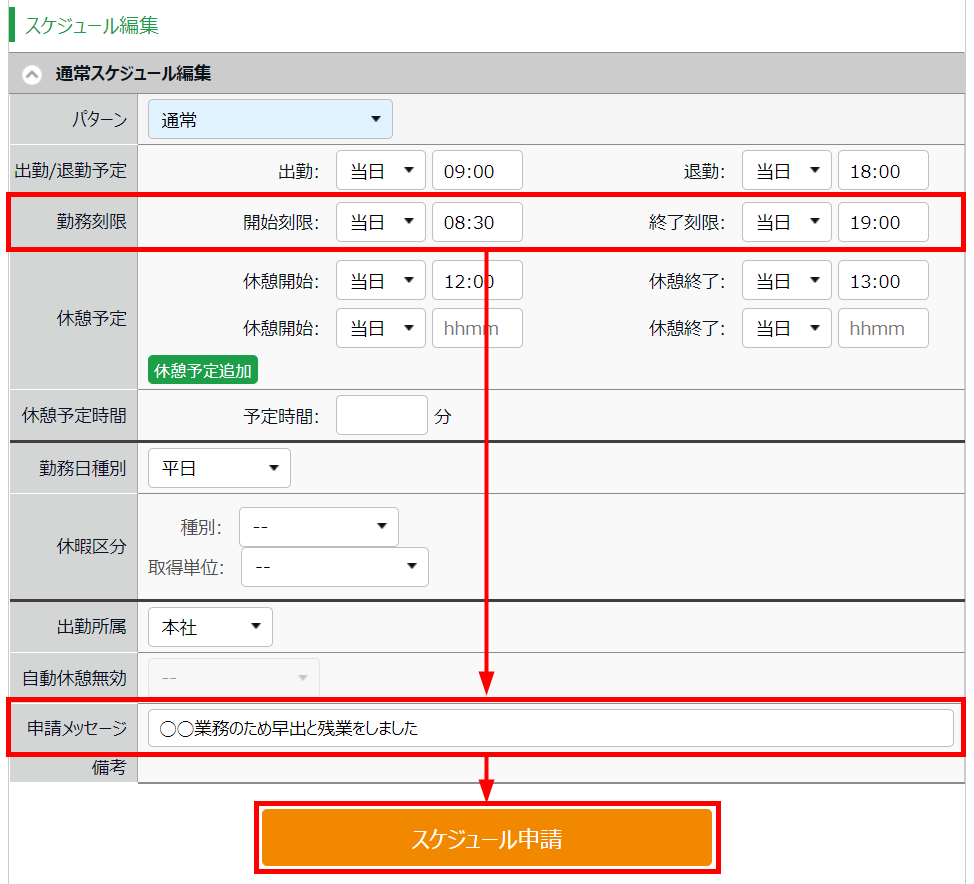Open first 休憩開始 day dropdown
The width and height of the screenshot is (974, 884).
click(381, 280)
